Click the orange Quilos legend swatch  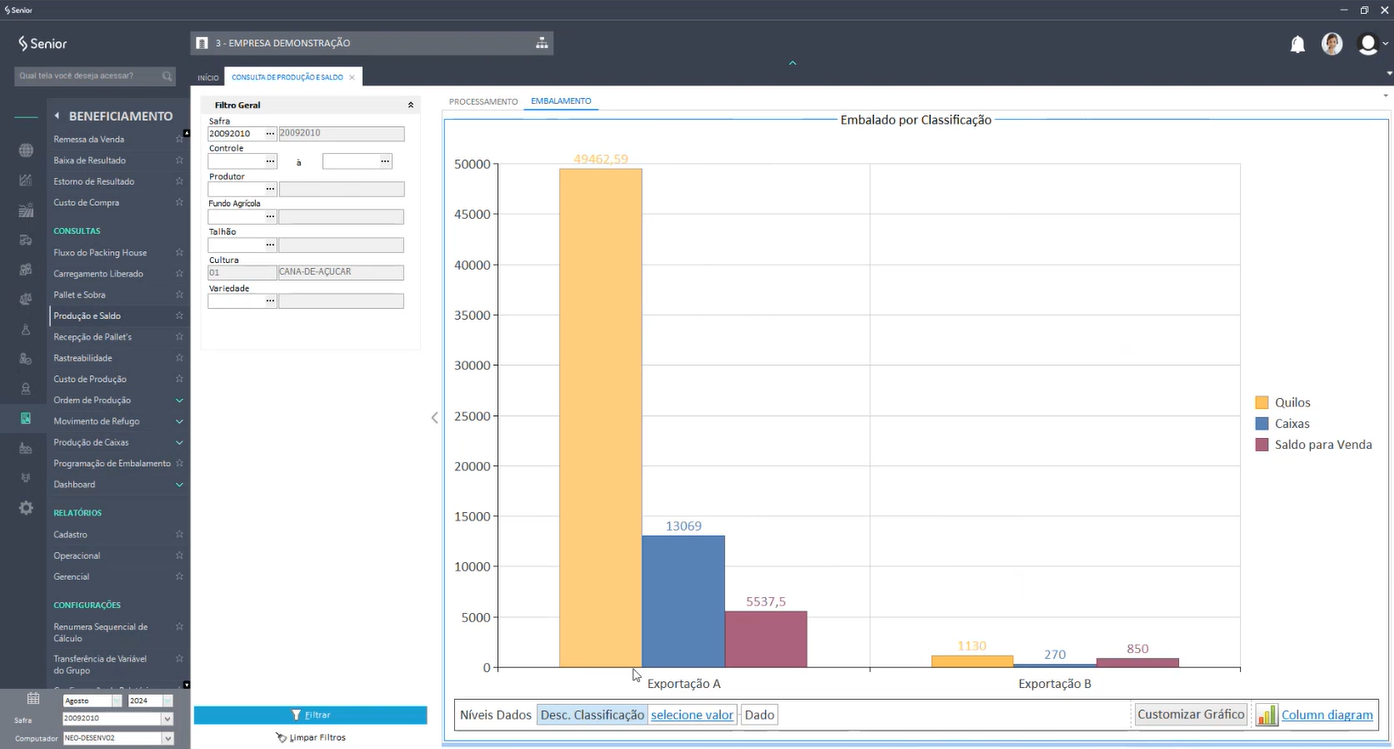pyautogui.click(x=1262, y=402)
